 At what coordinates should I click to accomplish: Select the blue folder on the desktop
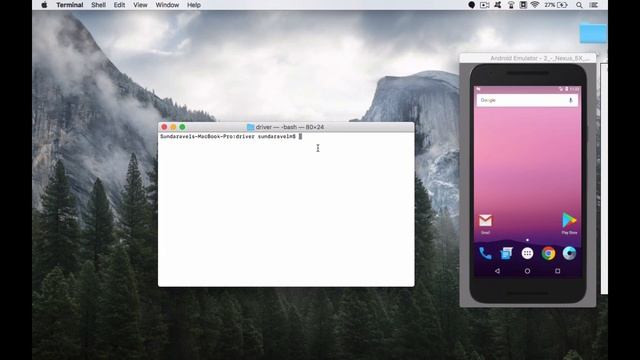click(593, 33)
